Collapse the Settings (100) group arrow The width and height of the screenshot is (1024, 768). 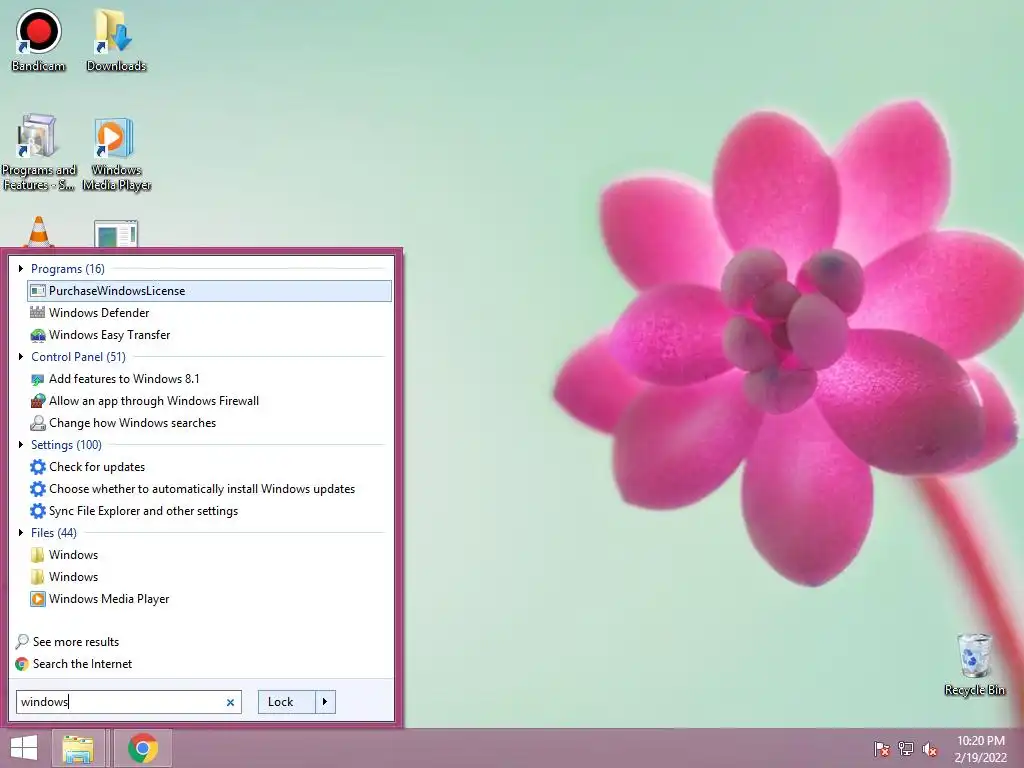pyautogui.click(x=21, y=445)
